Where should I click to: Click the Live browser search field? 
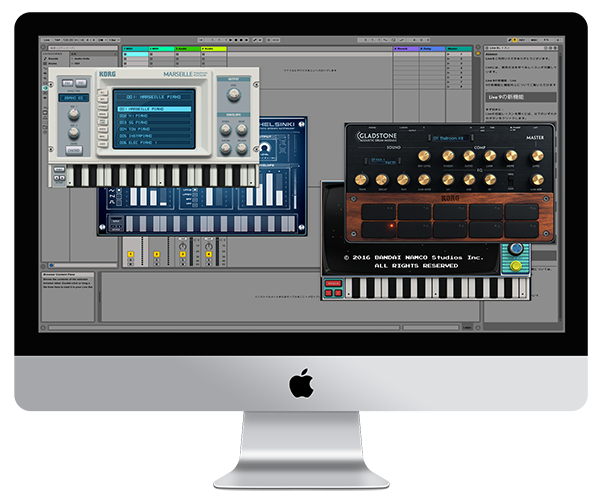pyautogui.click(x=83, y=48)
